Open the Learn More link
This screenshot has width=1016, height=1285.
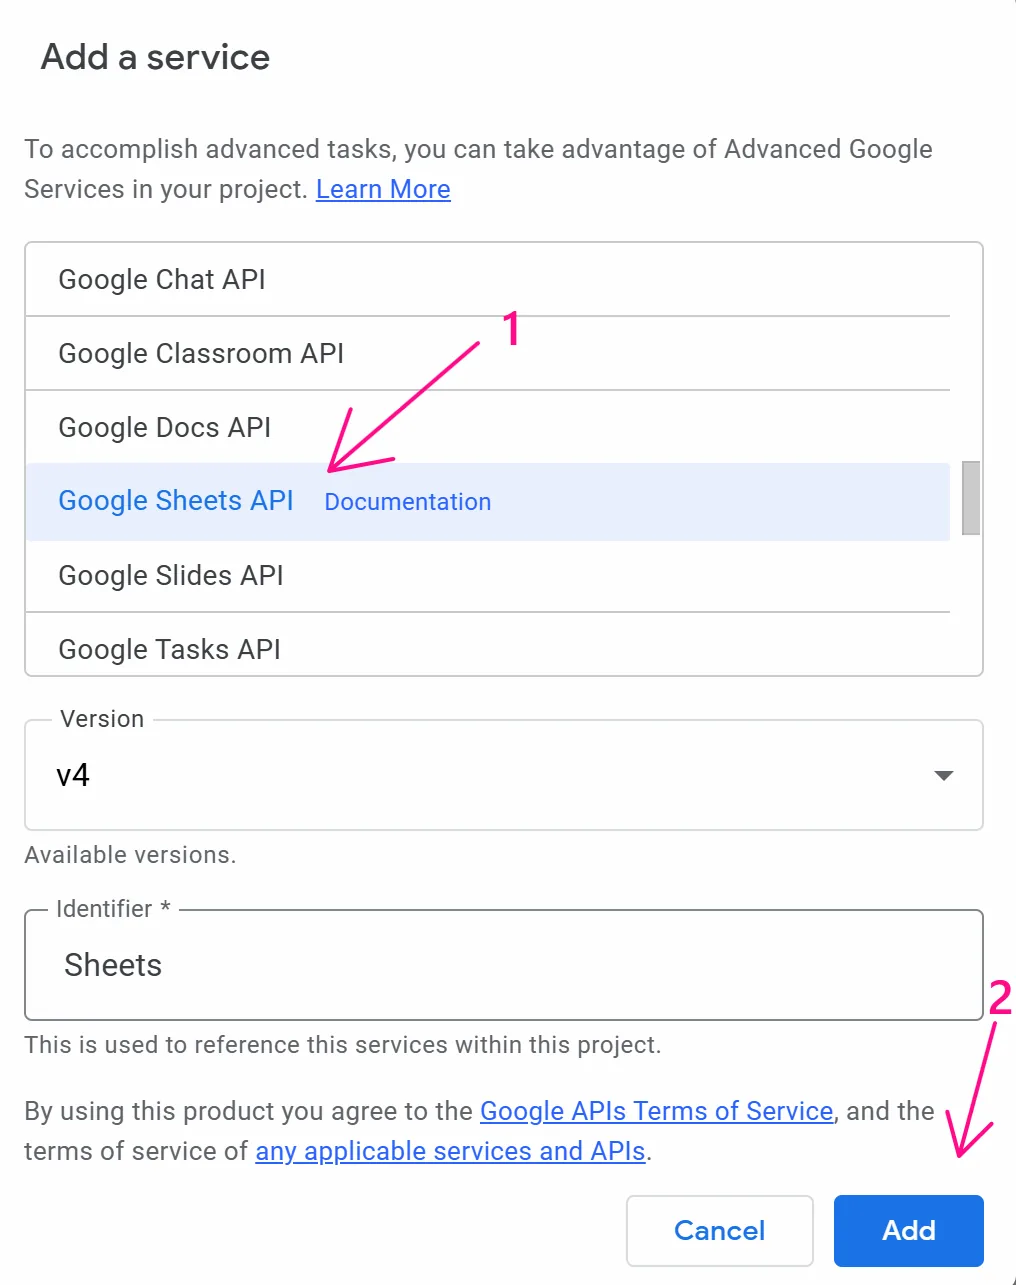[383, 189]
